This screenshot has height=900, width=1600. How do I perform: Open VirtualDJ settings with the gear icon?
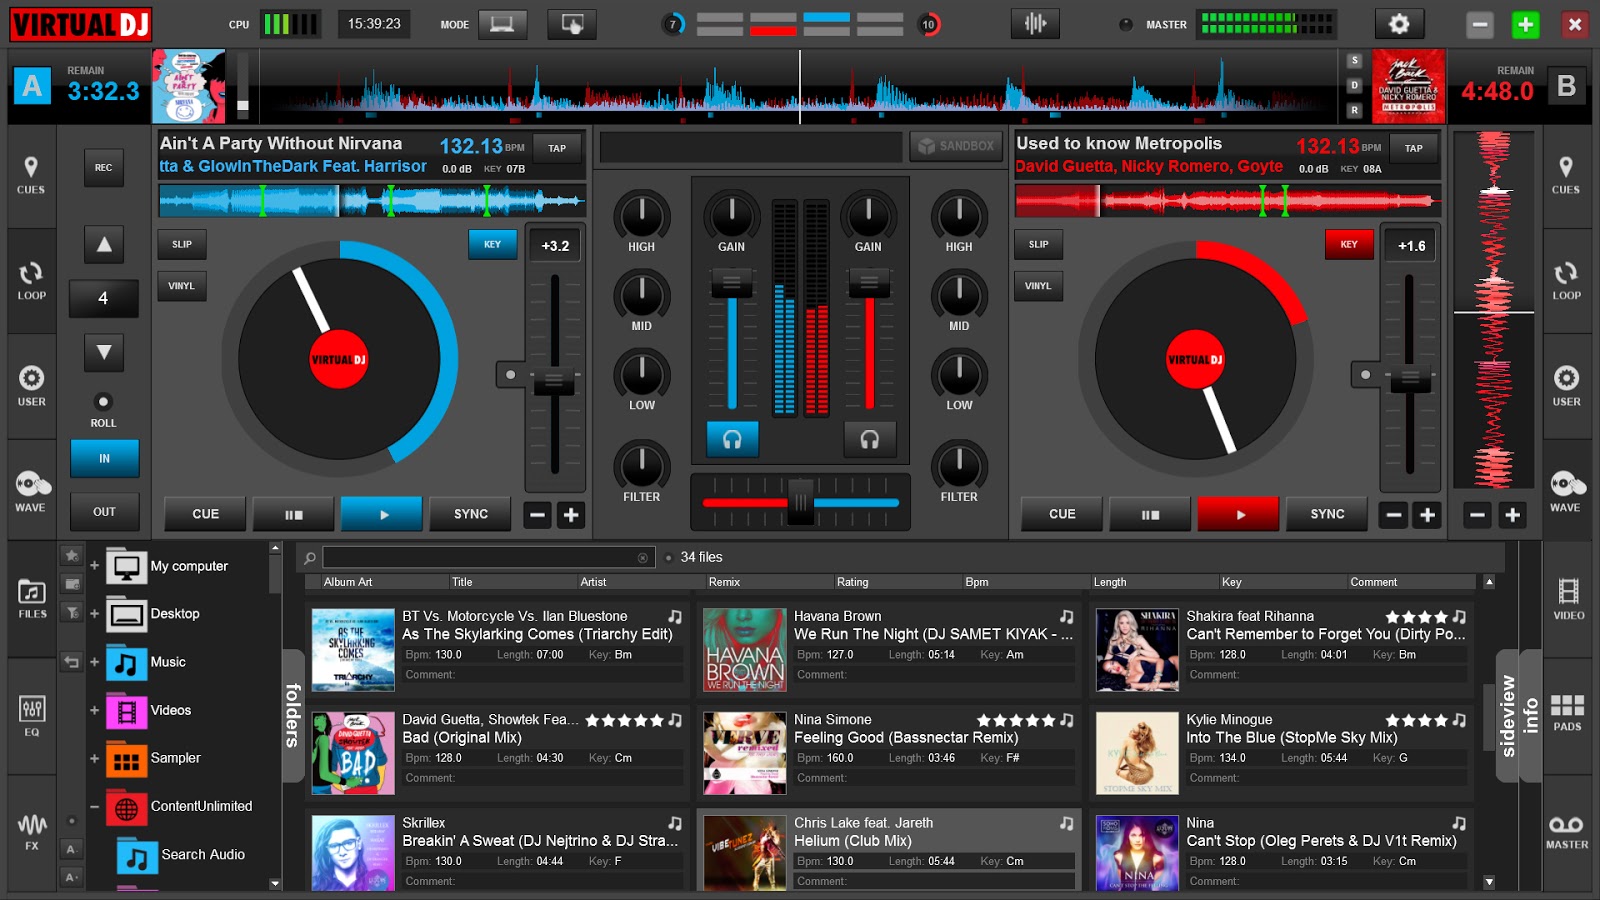click(1400, 24)
